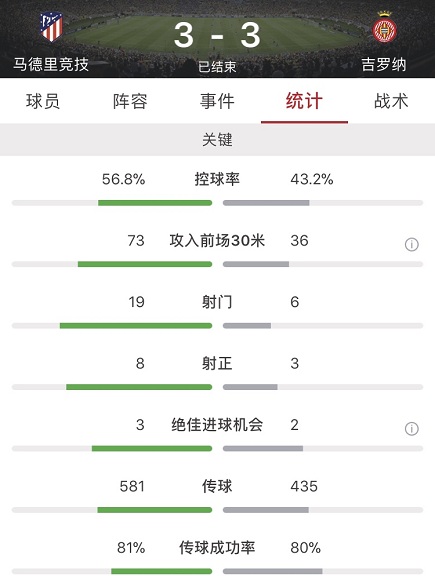Click the gray 射门 bar for Girona
The width and height of the screenshot is (435, 576).
tap(247, 325)
